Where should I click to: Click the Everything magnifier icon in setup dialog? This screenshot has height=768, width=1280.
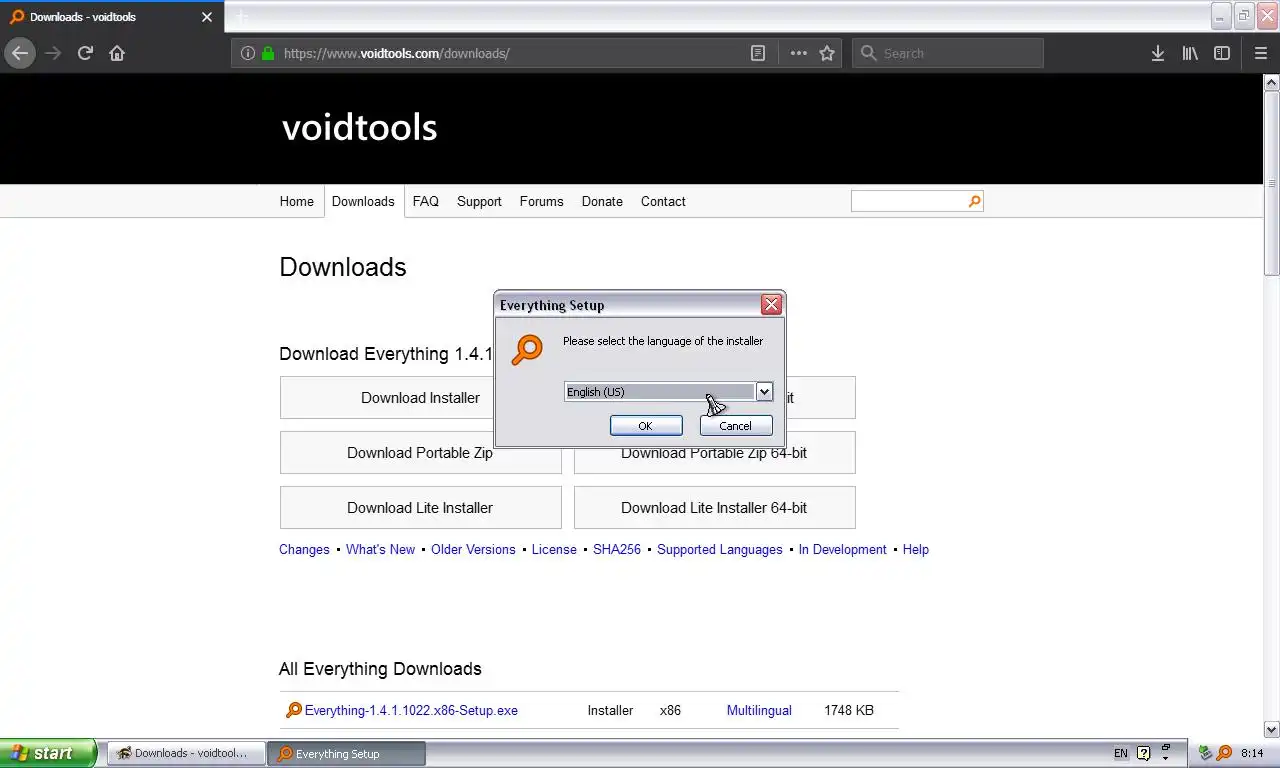527,350
